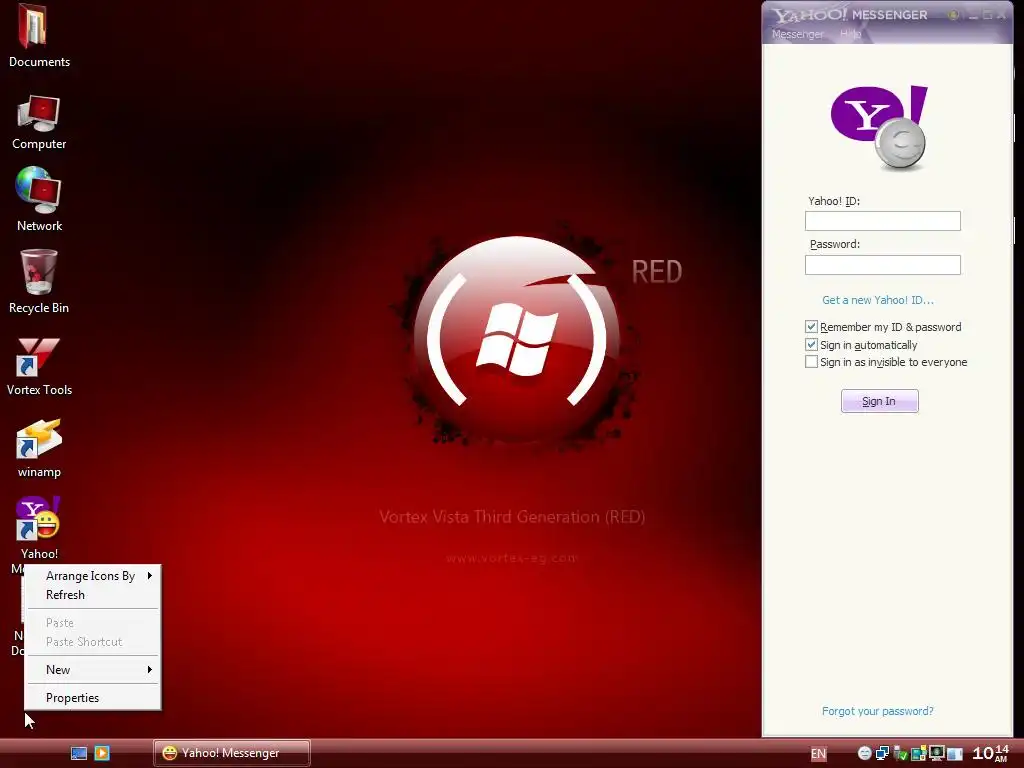This screenshot has width=1024, height=768.
Task: Select the Network desktop icon
Action: coord(39,199)
